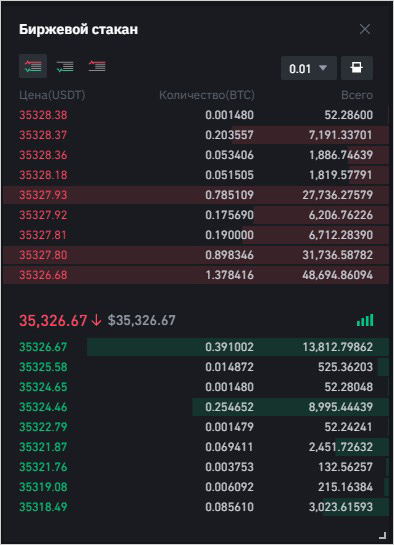Select buy price 35318.49
Screen dimensions: 394x545
tap(43, 507)
